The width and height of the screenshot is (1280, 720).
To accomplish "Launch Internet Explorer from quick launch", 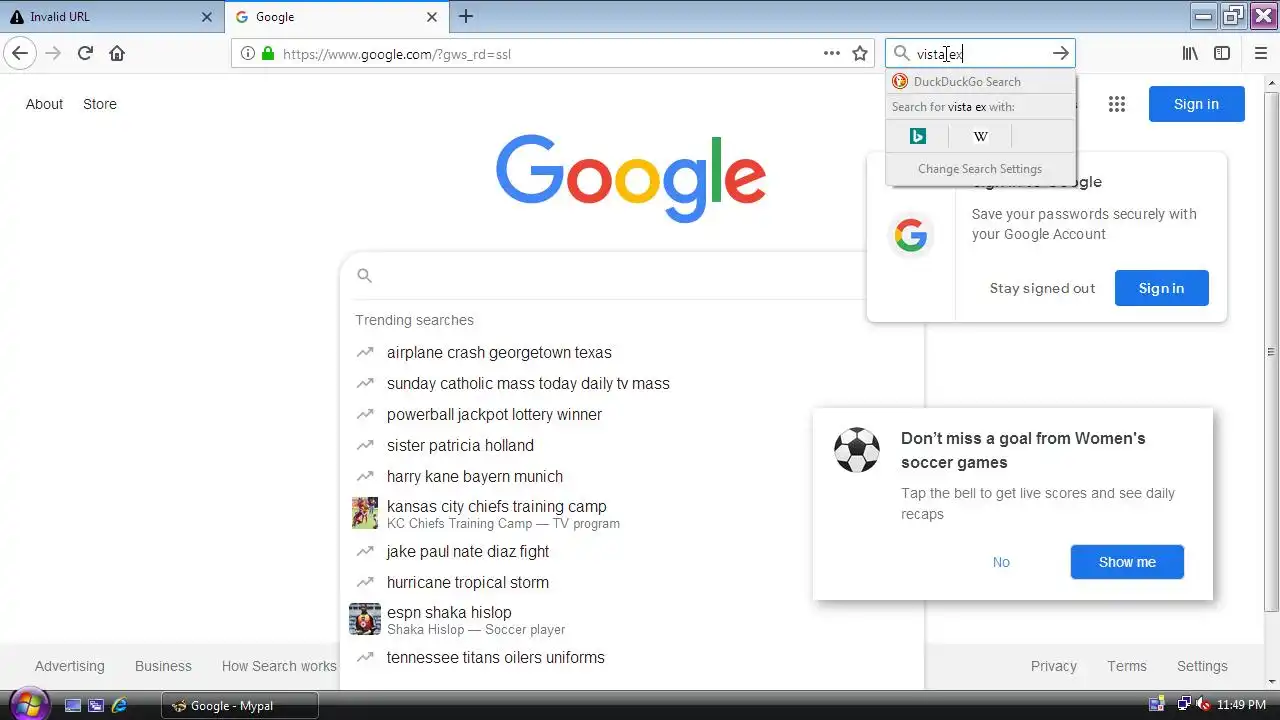I will pos(119,705).
